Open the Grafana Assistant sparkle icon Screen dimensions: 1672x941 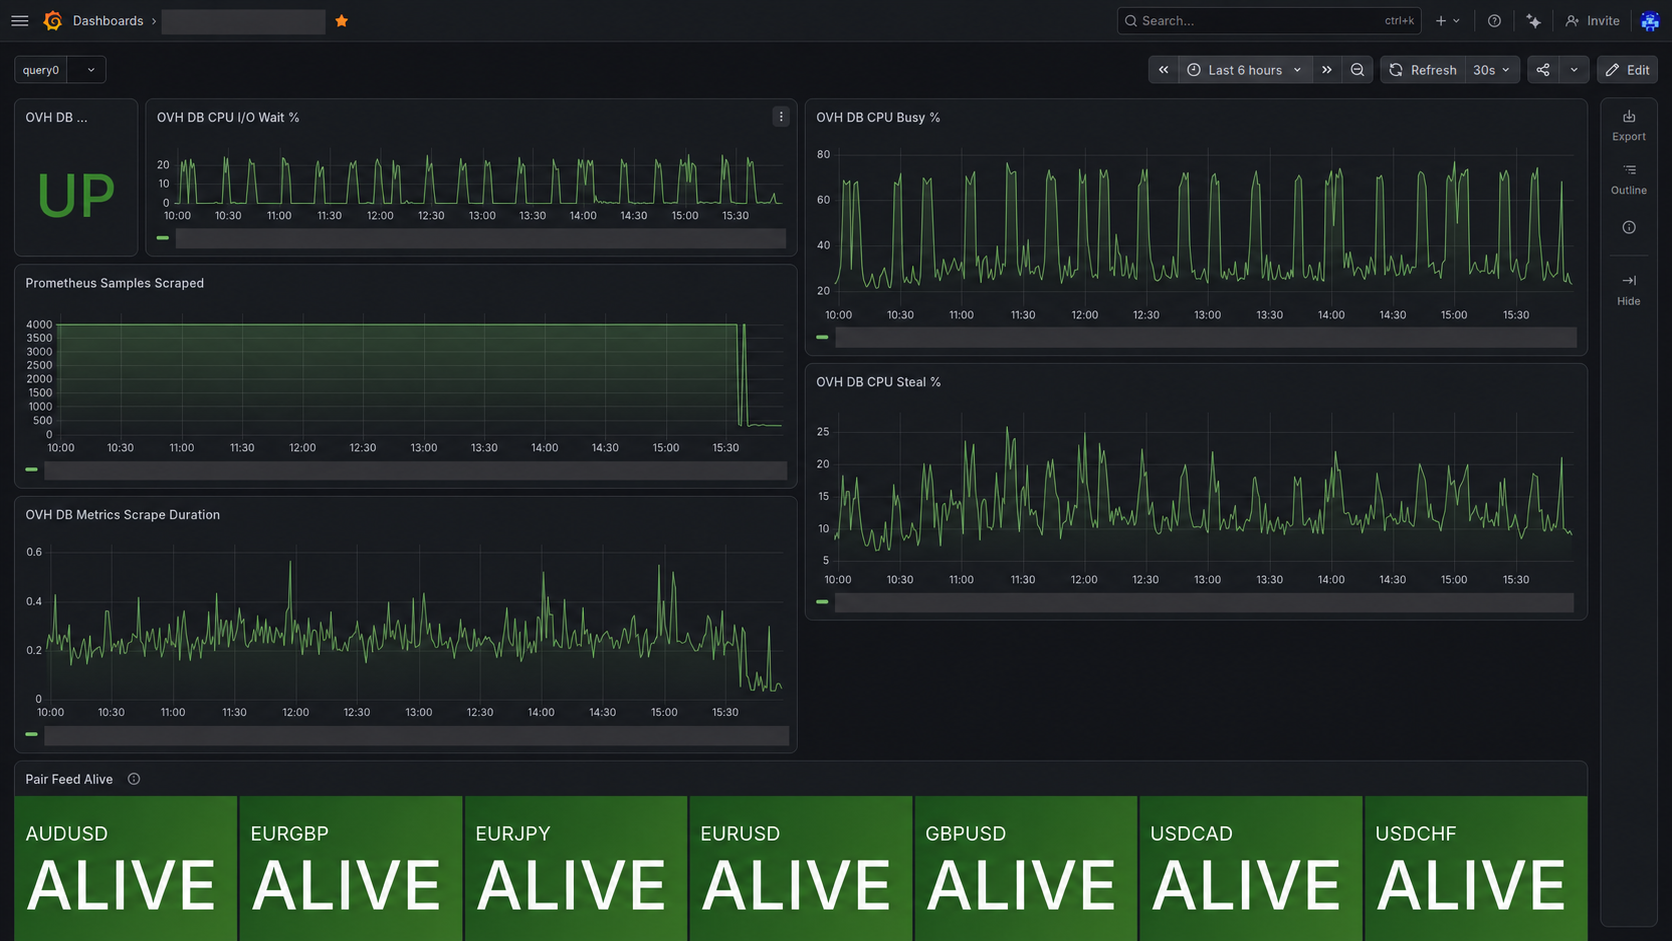pyautogui.click(x=1533, y=21)
